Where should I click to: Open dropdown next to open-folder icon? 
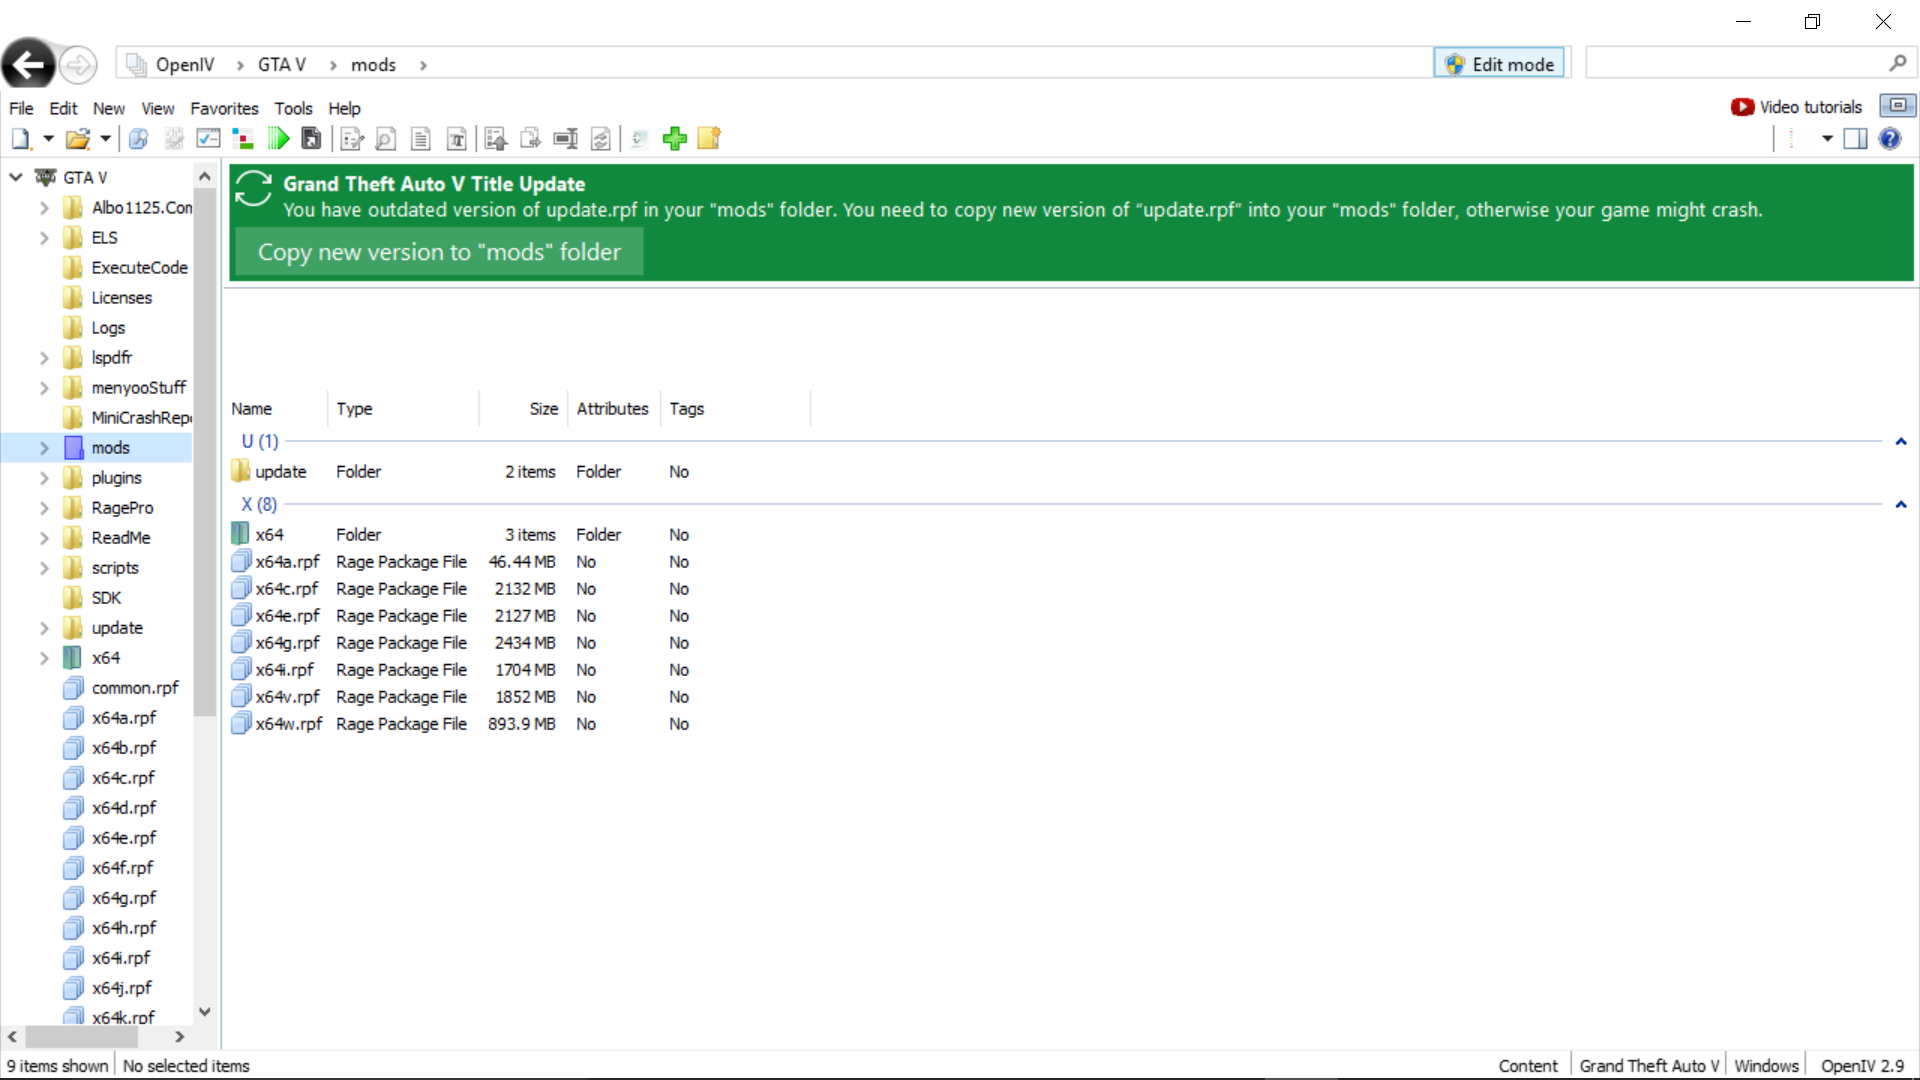click(x=105, y=139)
